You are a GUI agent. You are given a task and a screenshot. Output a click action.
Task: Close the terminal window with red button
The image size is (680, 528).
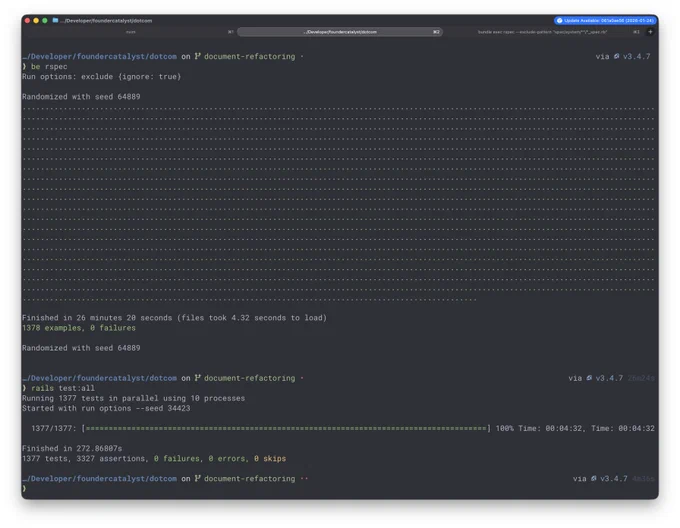[27, 20]
